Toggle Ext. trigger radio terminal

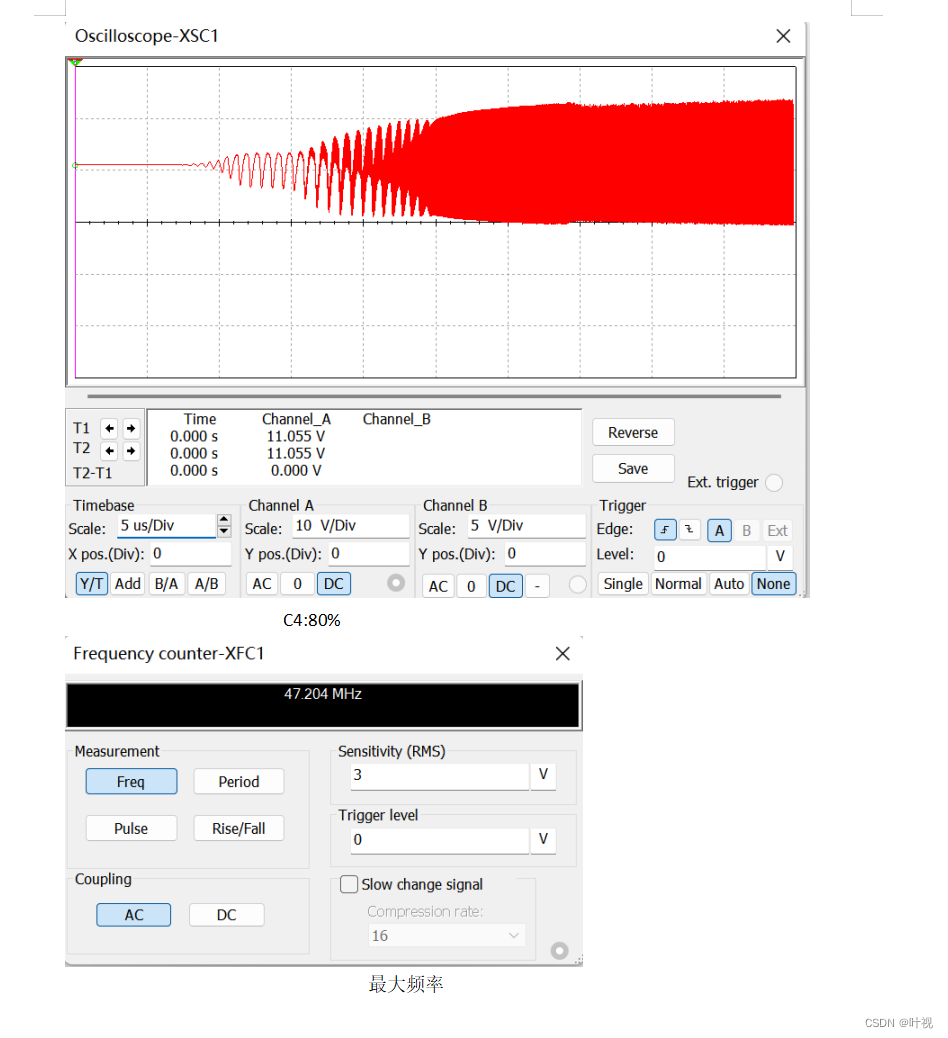773,483
